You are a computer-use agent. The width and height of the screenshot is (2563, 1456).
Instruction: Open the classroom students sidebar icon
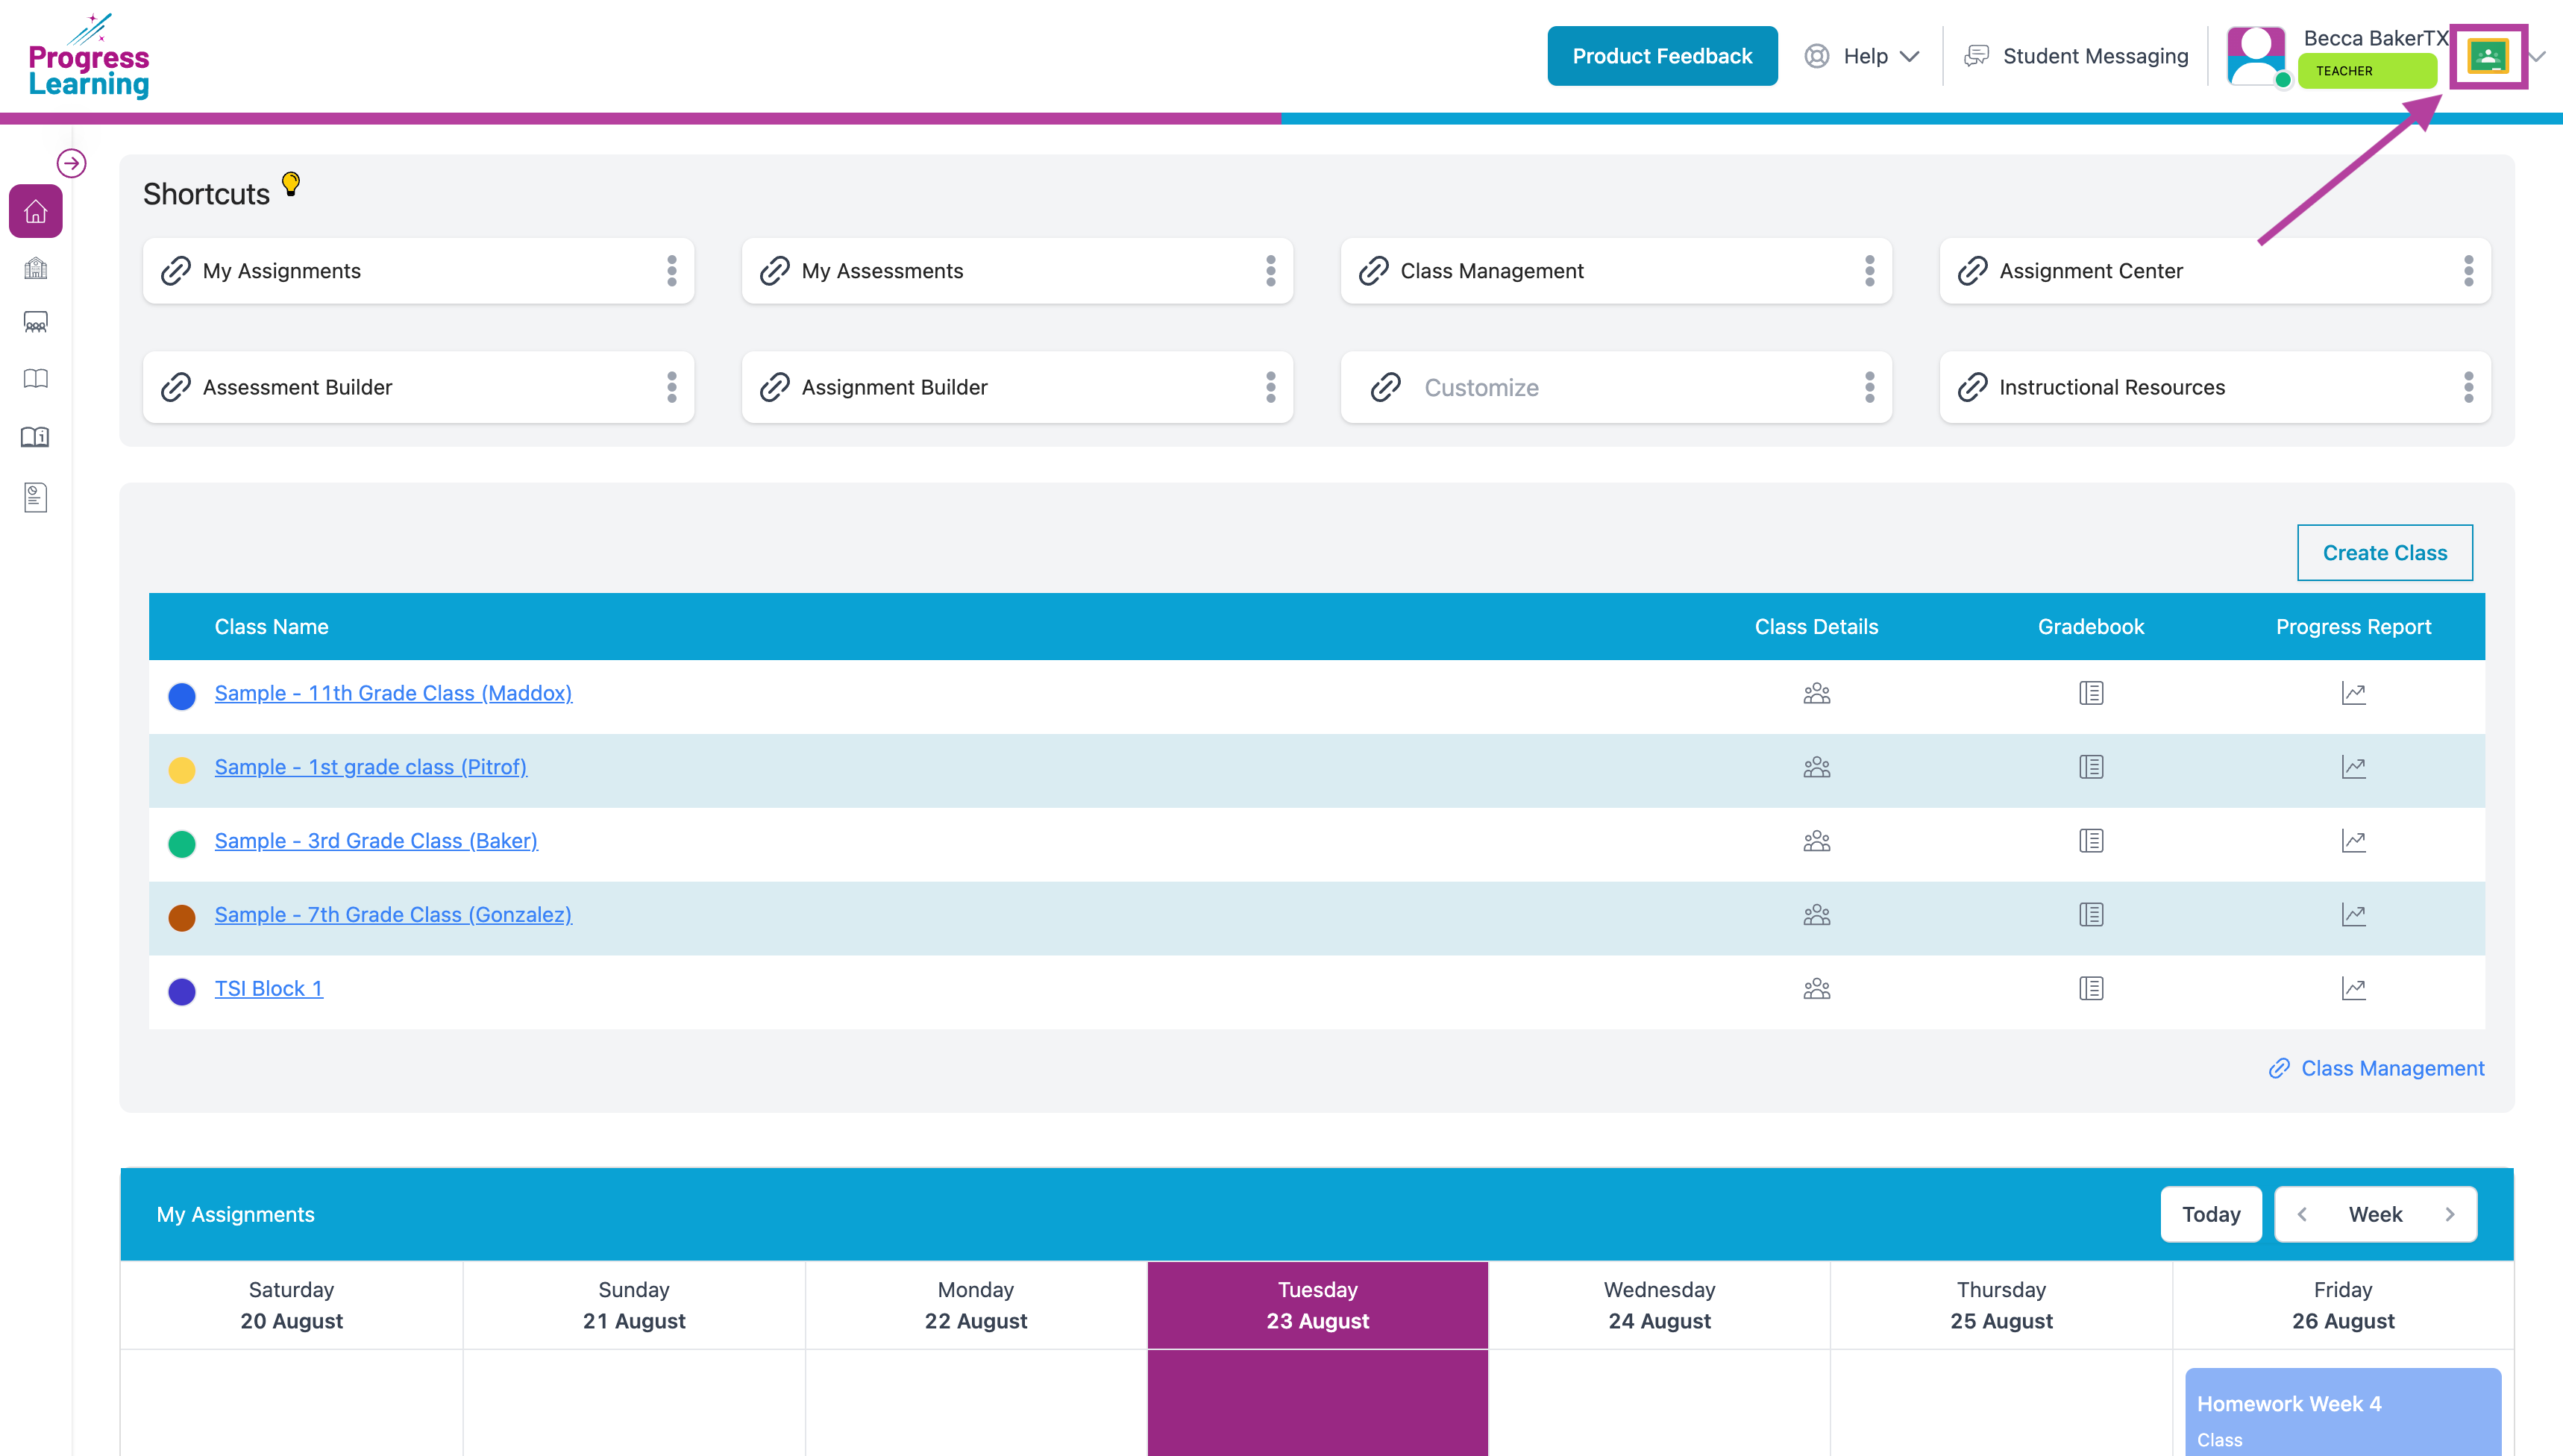36,322
